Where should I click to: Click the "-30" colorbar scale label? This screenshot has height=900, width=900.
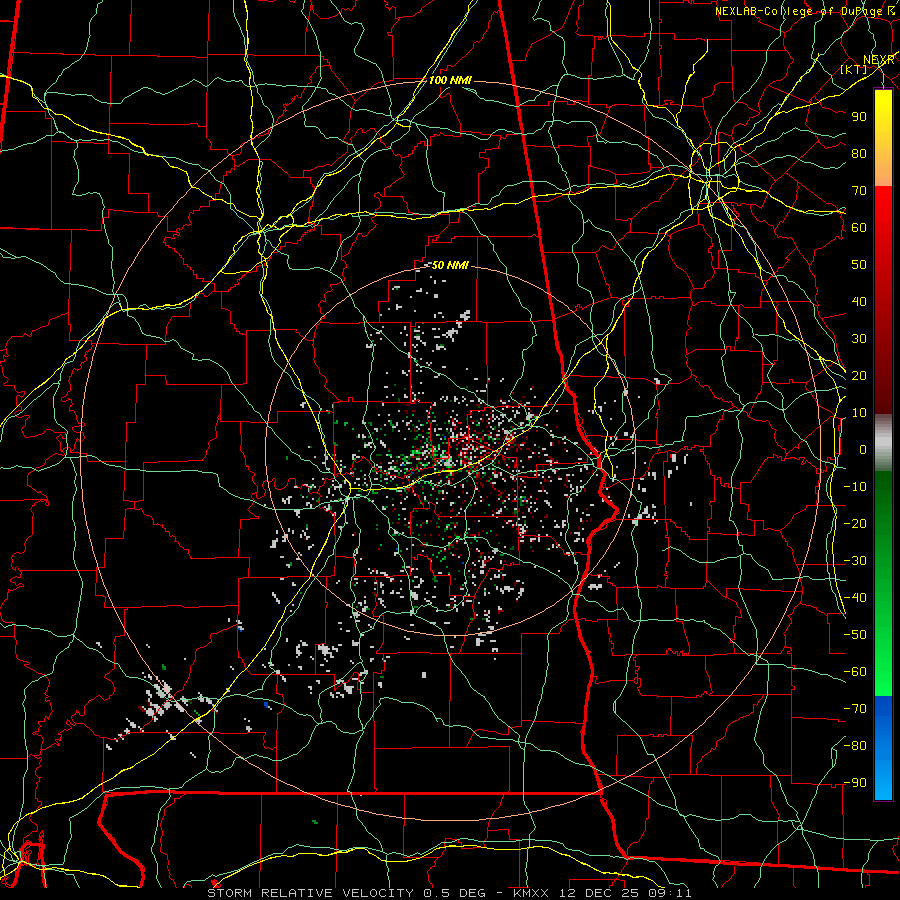pyautogui.click(x=855, y=561)
